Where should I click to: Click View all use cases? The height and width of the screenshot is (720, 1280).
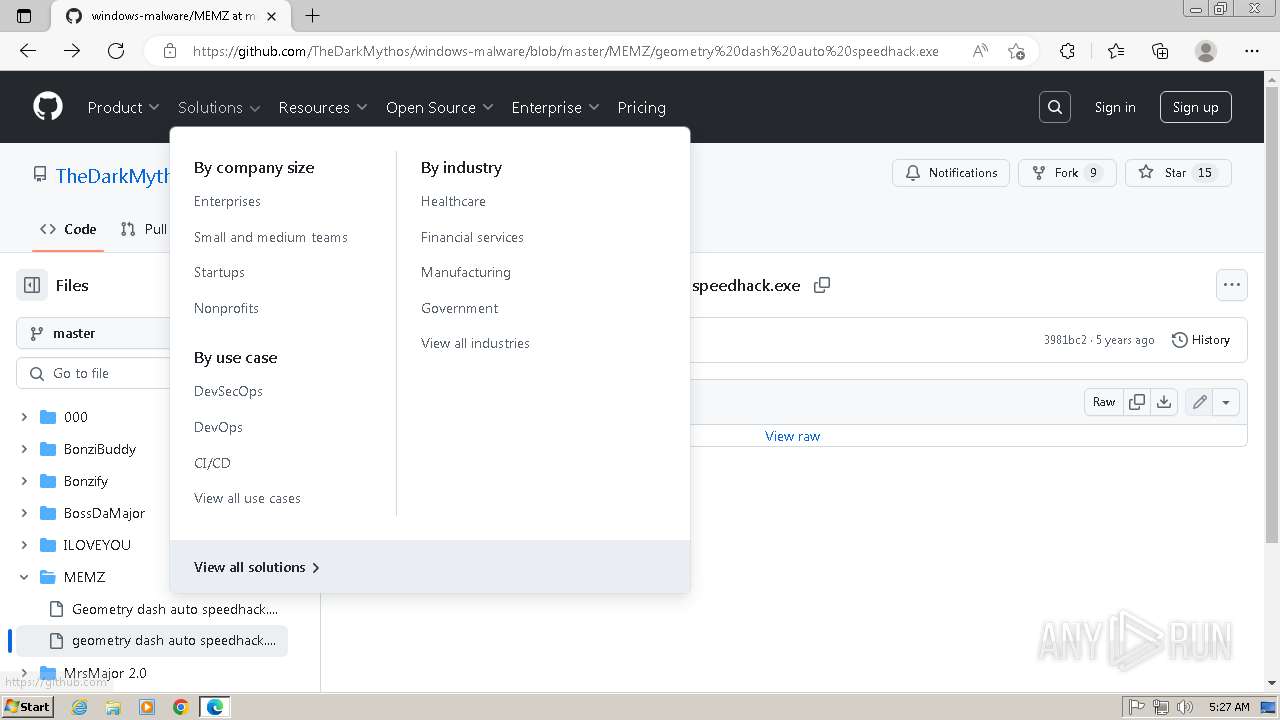pos(247,498)
